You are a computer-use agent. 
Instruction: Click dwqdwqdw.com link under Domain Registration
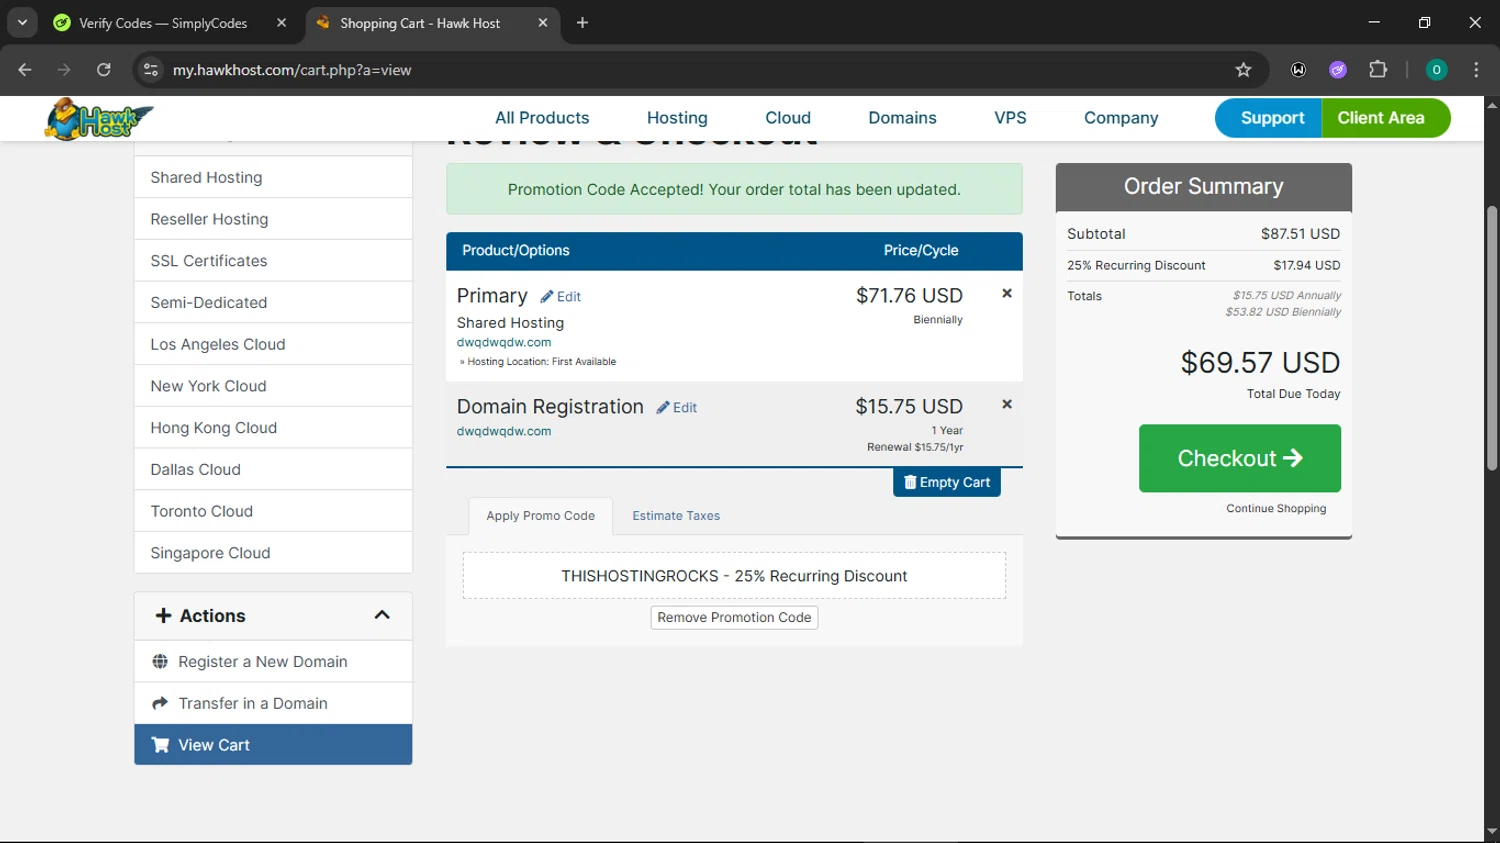click(504, 431)
